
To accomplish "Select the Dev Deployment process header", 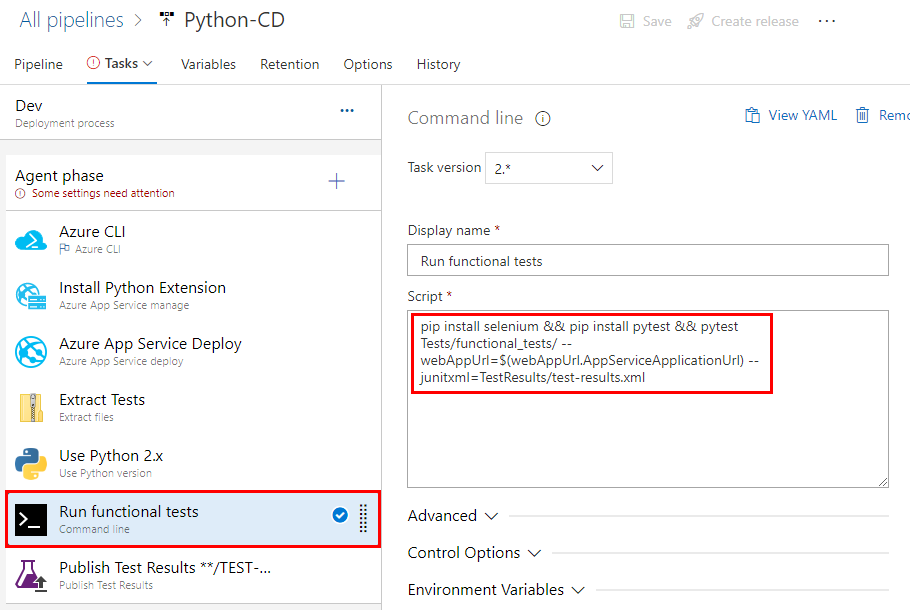I will tap(190, 113).
